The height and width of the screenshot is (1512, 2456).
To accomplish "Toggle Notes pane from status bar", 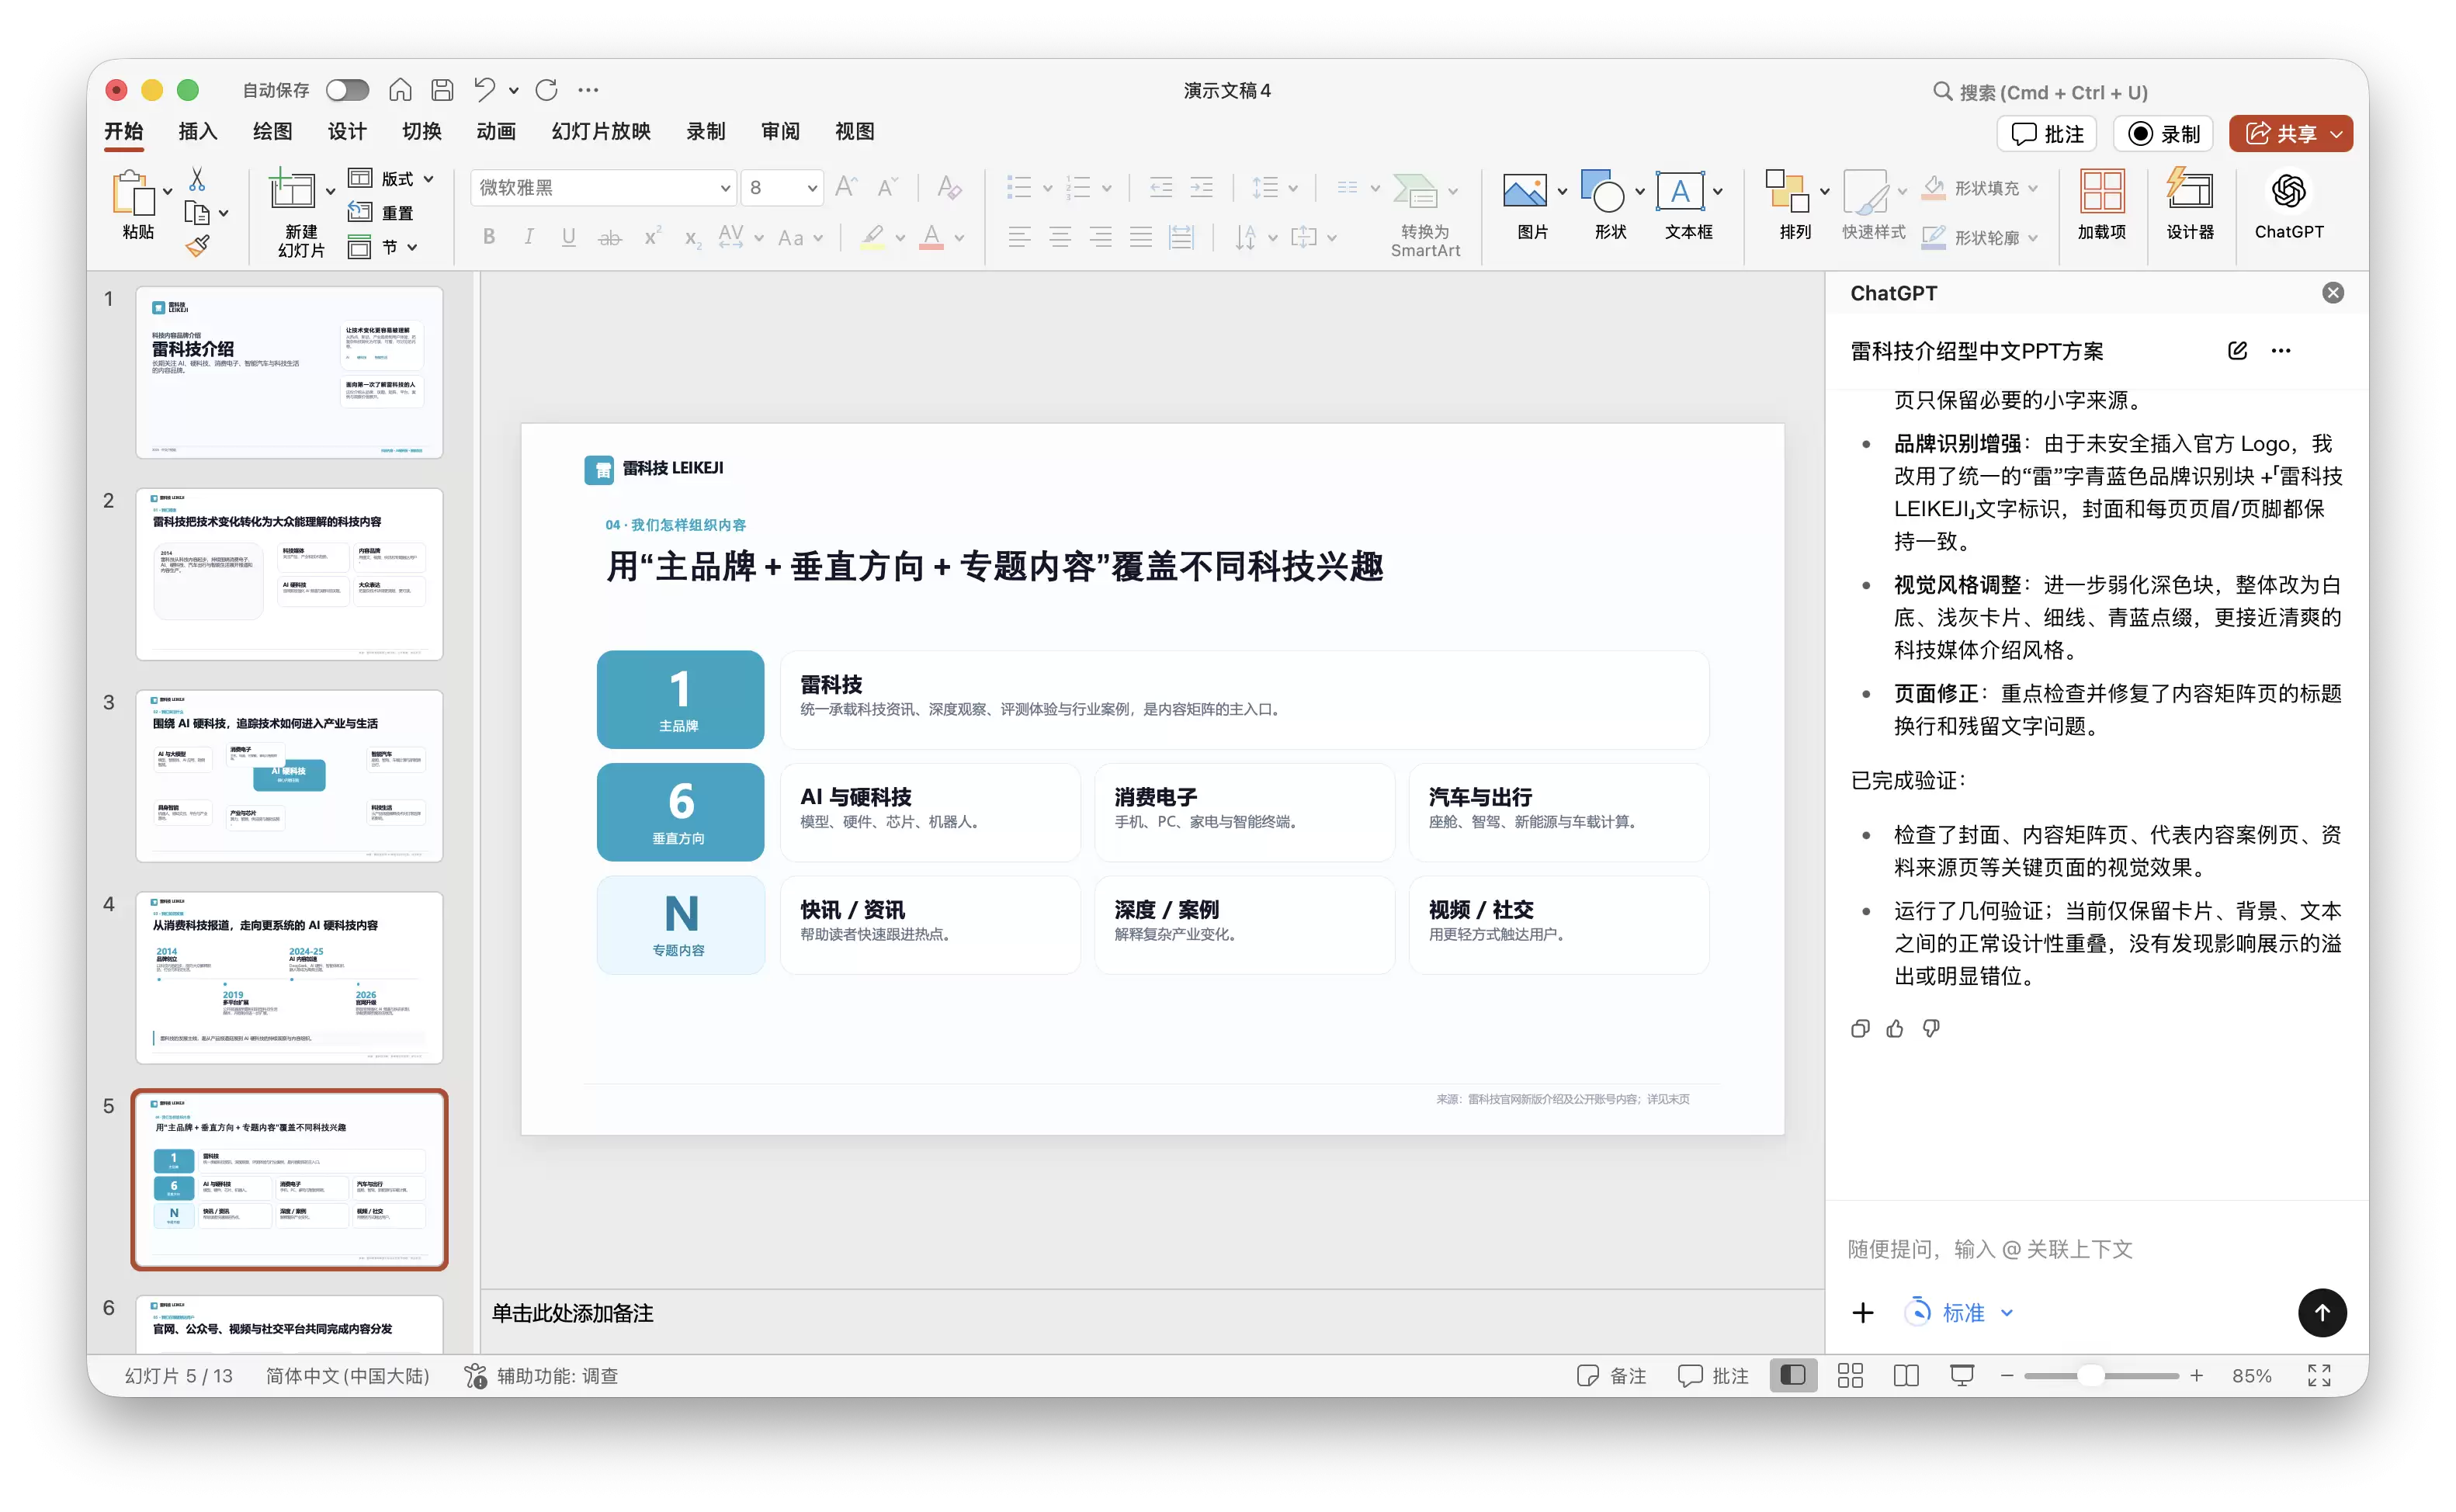I will [x=1611, y=1375].
